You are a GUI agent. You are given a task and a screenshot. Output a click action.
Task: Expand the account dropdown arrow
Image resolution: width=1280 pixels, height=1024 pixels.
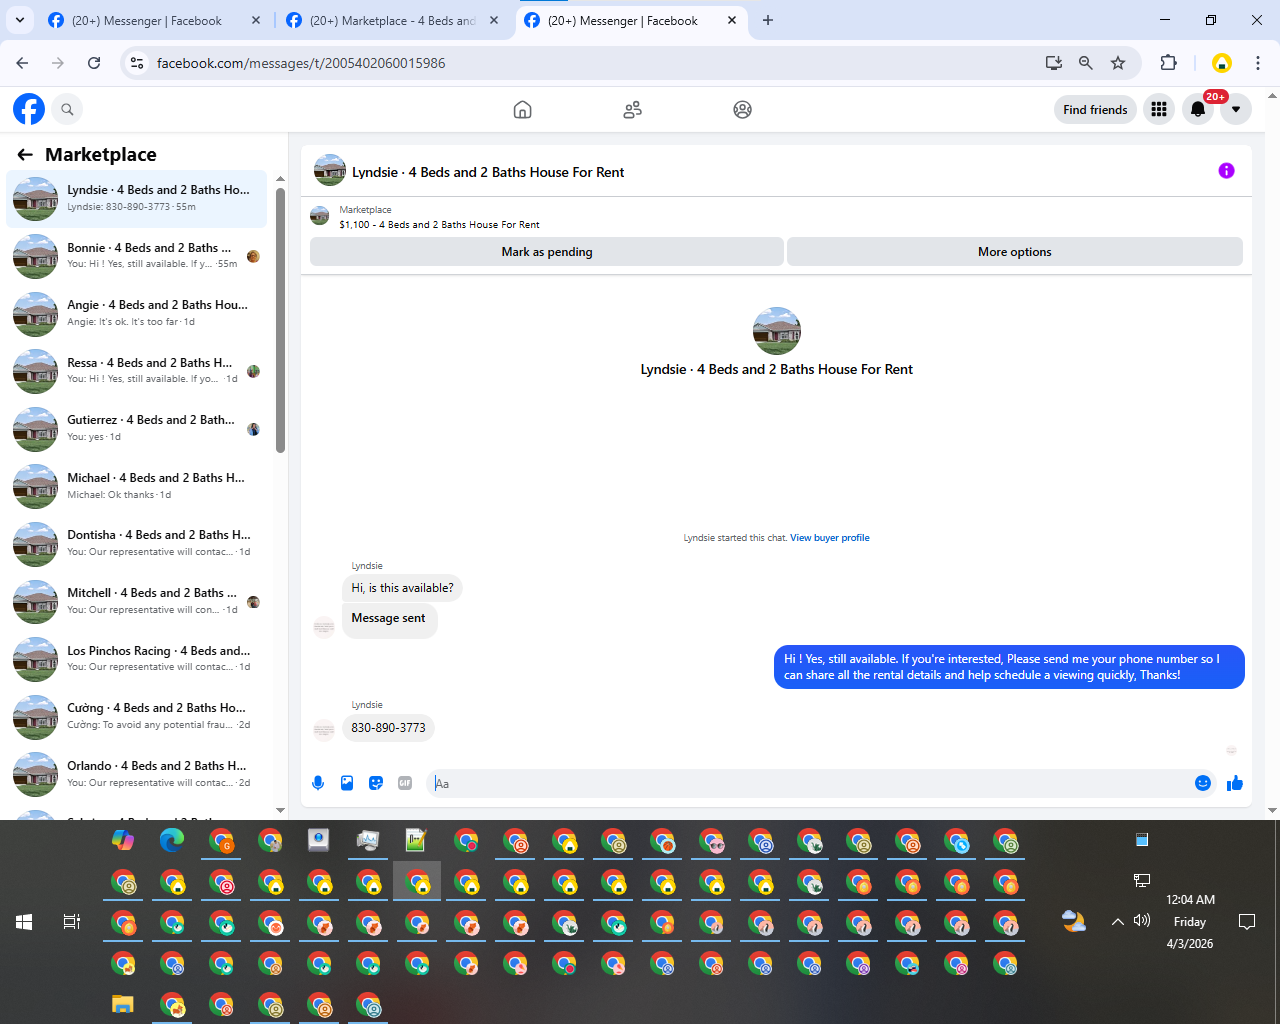[1236, 109]
